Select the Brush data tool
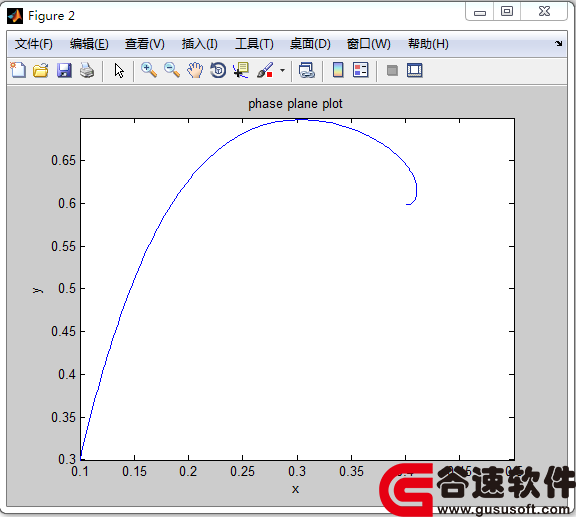576x517 pixels. (265, 70)
